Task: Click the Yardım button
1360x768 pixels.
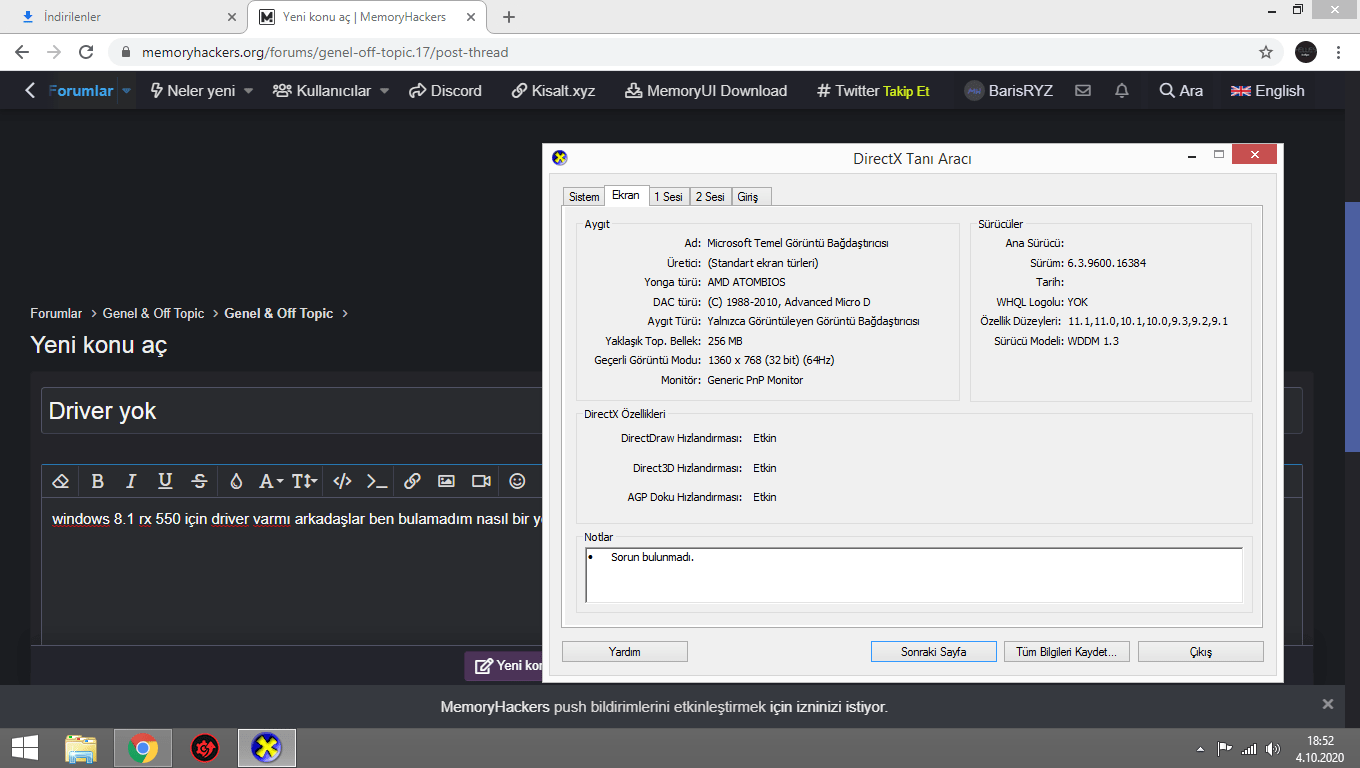Action: 625,652
